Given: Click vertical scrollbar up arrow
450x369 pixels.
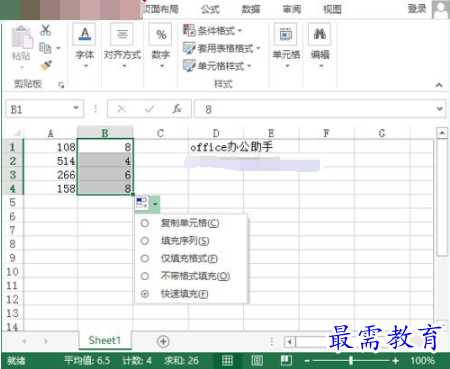Looking at the screenshot, I should coord(442,133).
